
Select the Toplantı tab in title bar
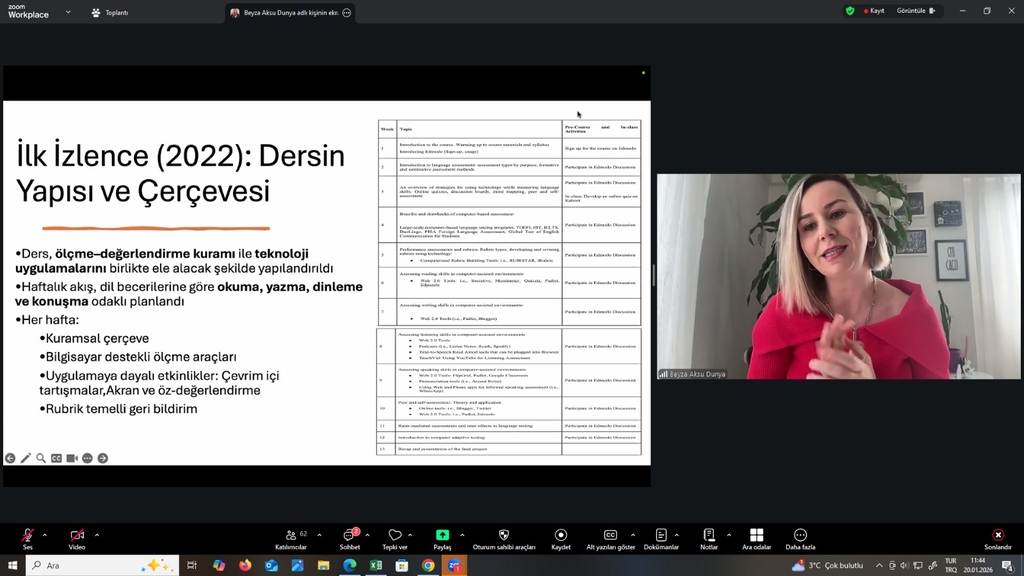click(110, 12)
